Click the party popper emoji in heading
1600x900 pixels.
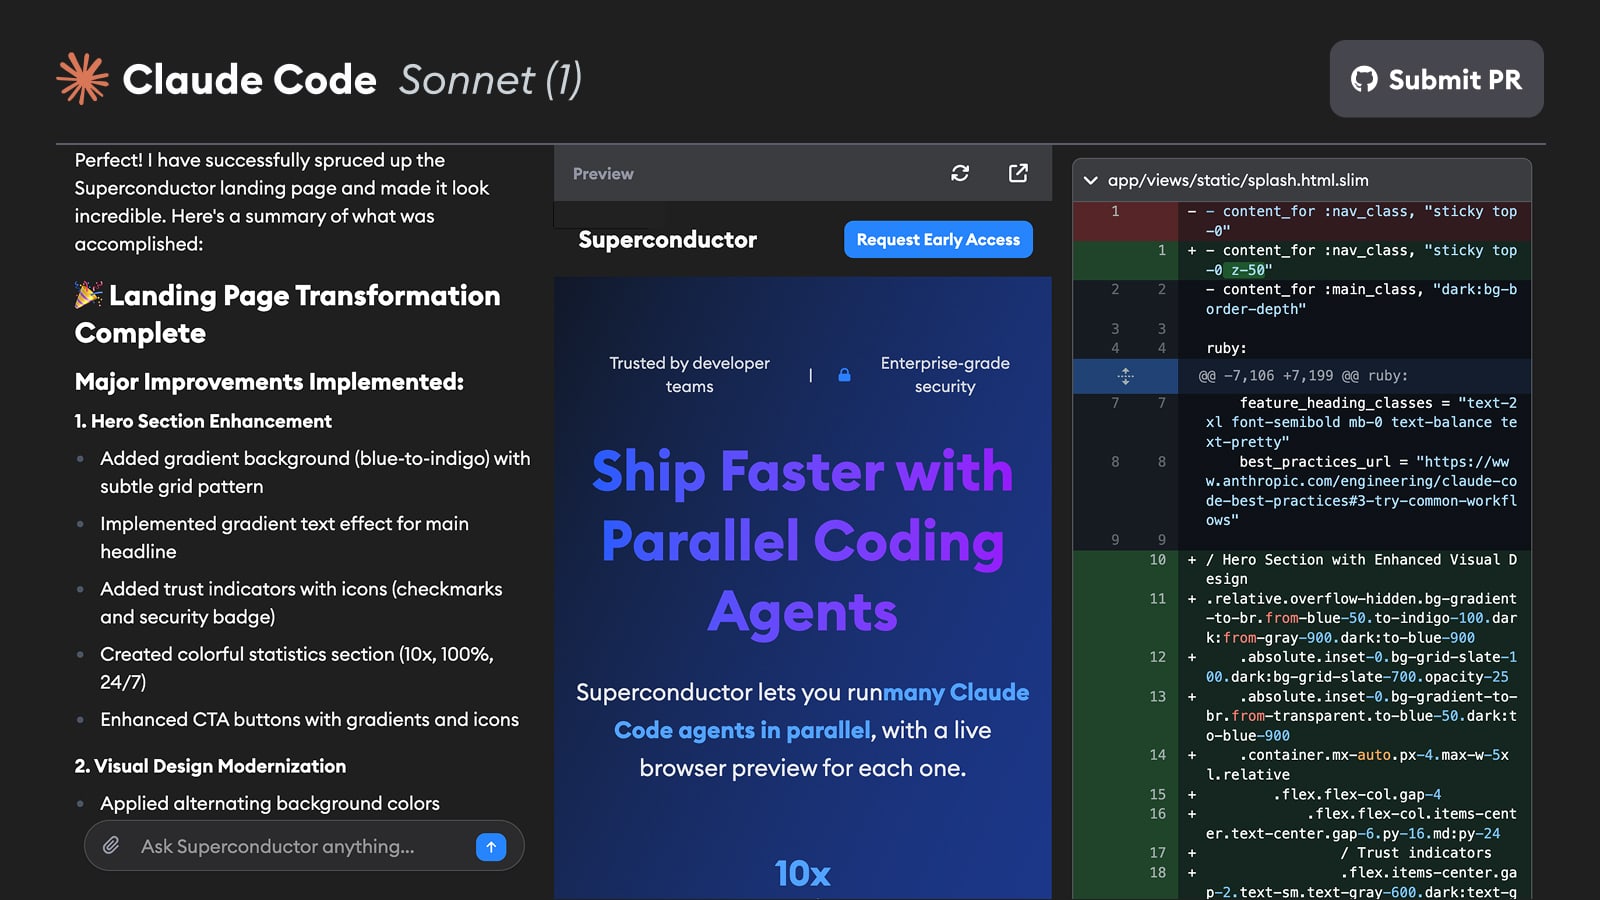point(89,295)
